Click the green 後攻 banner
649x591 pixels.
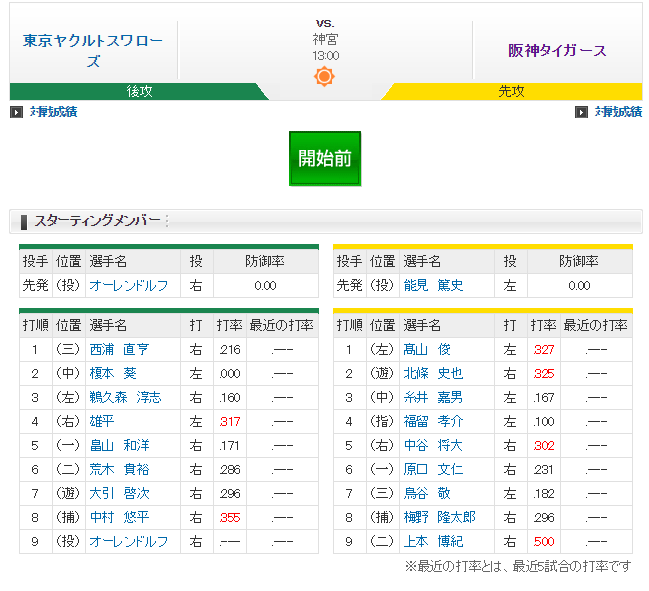(x=139, y=91)
